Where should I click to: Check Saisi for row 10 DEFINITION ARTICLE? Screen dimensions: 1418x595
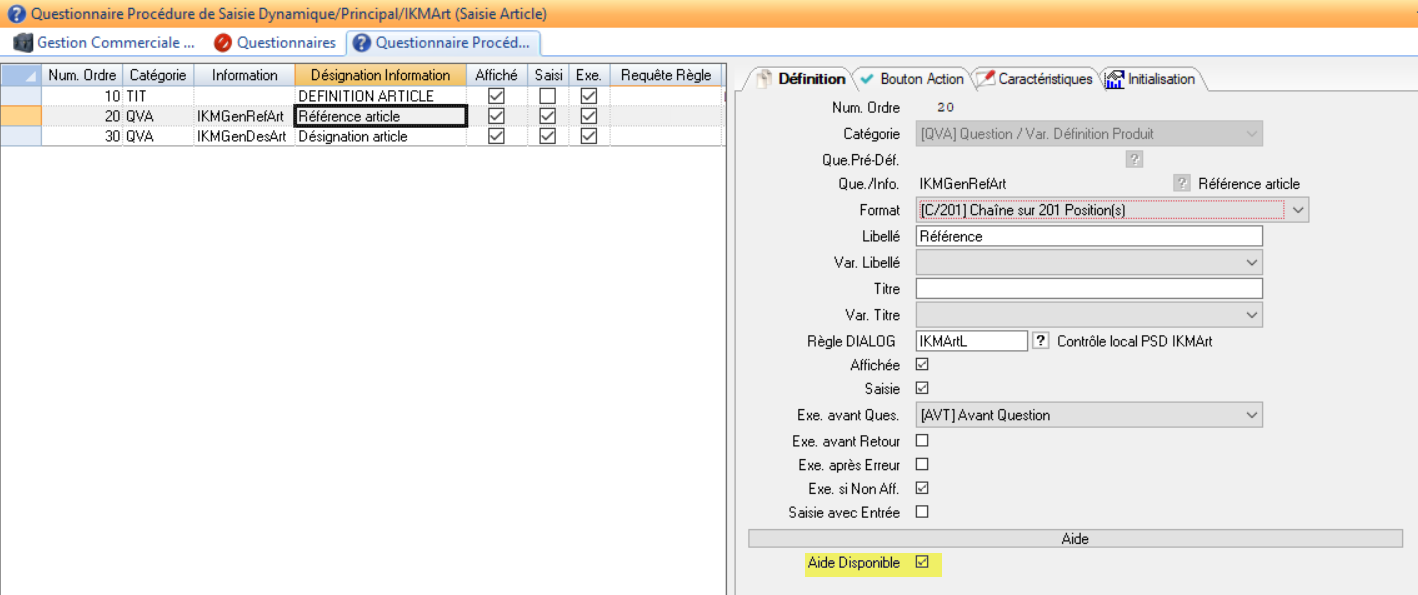click(x=547, y=96)
